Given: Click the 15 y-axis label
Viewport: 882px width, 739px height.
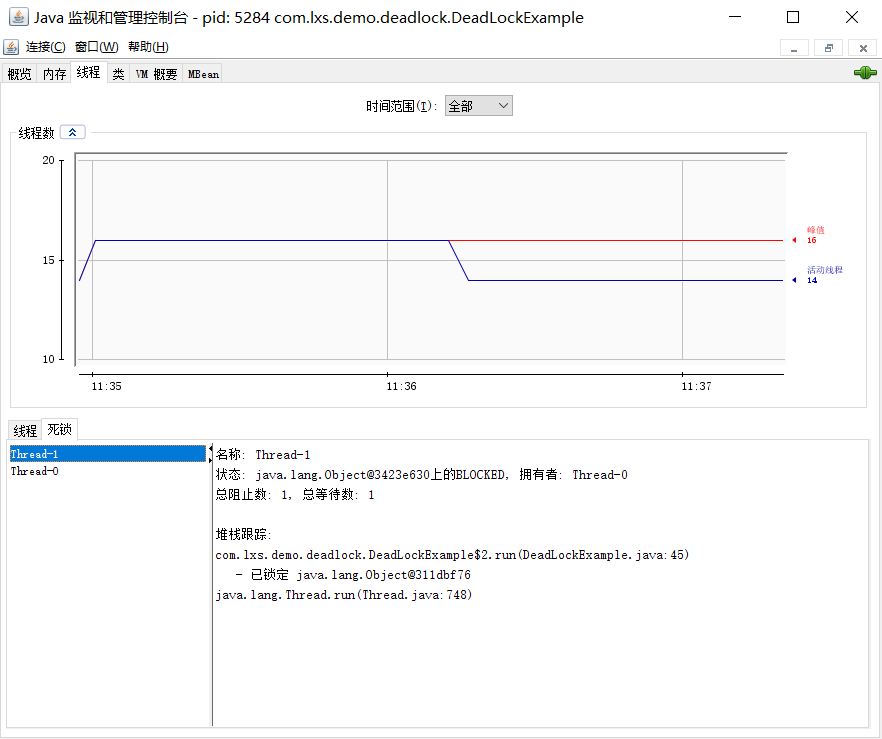Looking at the screenshot, I should [x=49, y=260].
